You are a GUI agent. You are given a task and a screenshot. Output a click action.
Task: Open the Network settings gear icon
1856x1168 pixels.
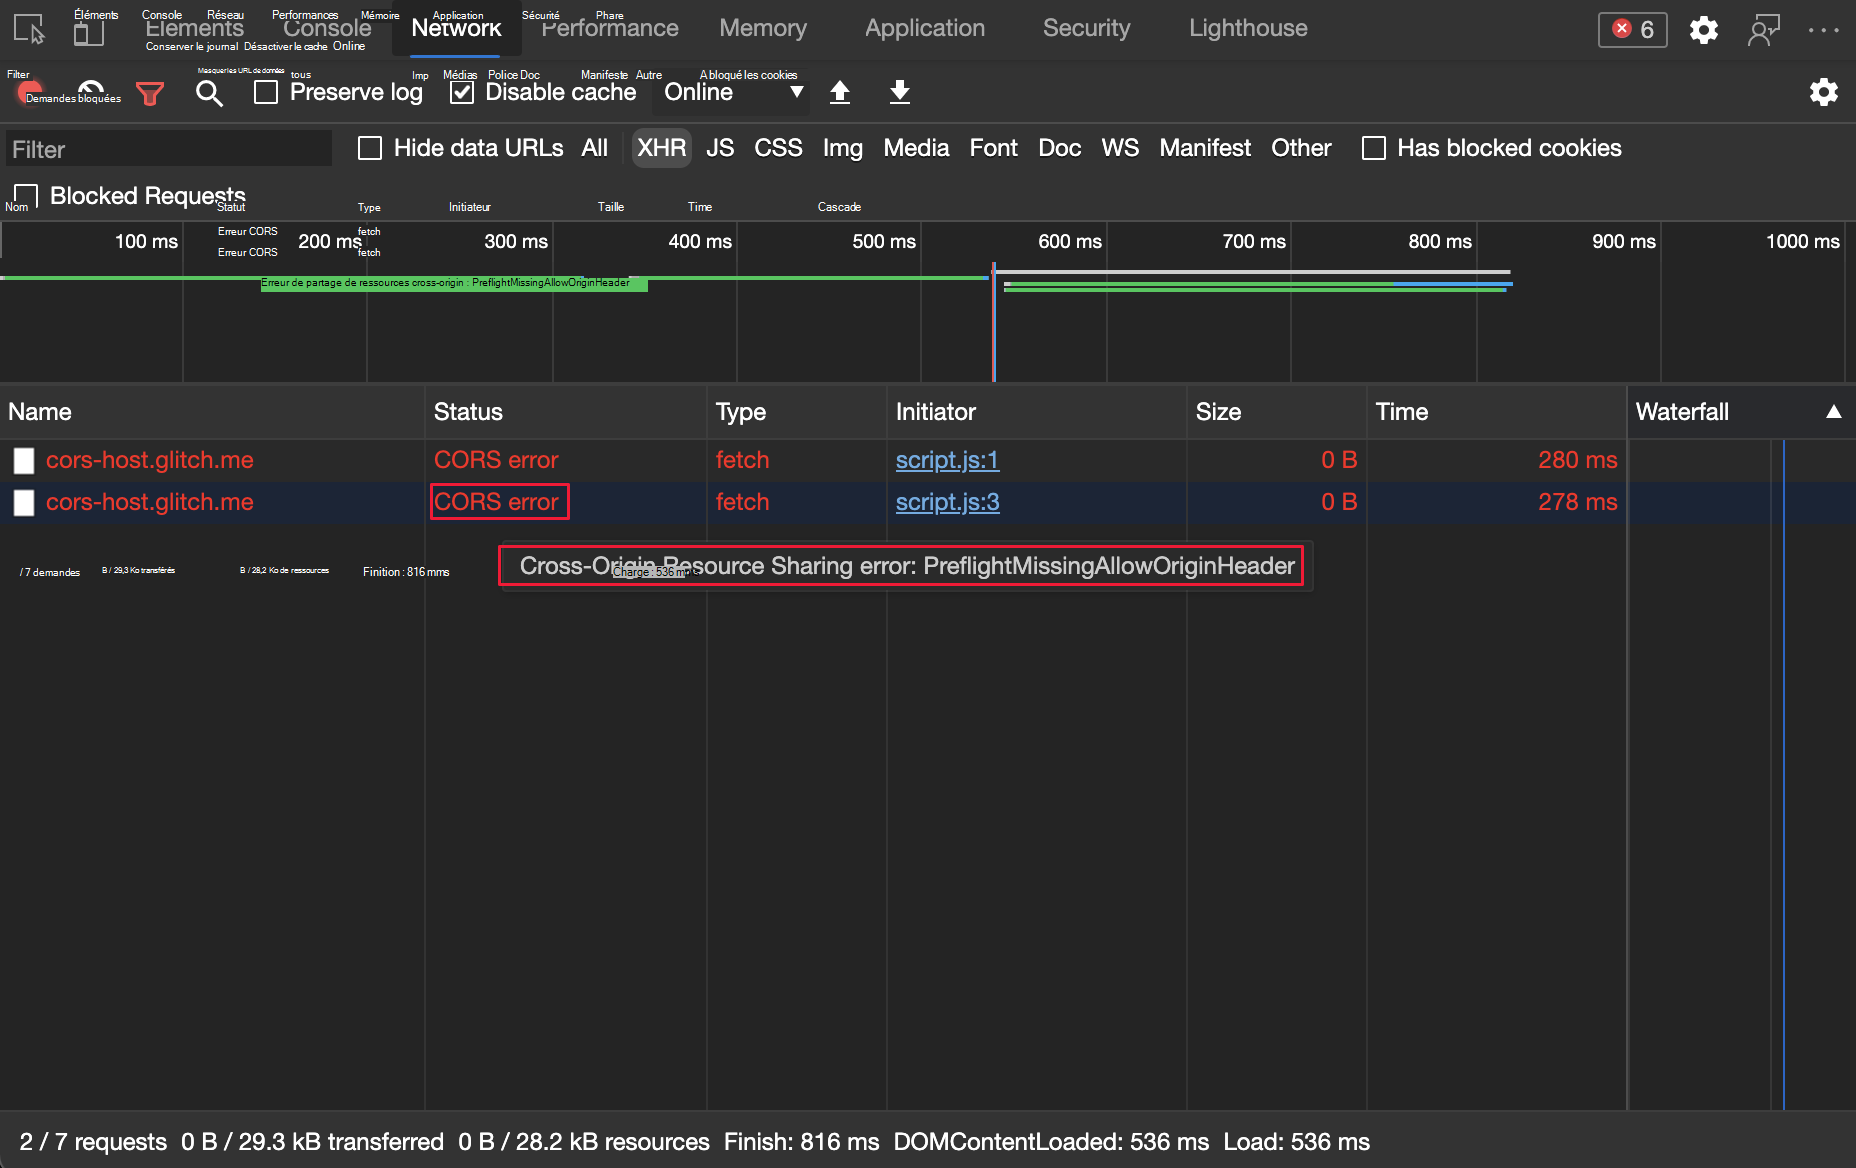(x=1824, y=92)
